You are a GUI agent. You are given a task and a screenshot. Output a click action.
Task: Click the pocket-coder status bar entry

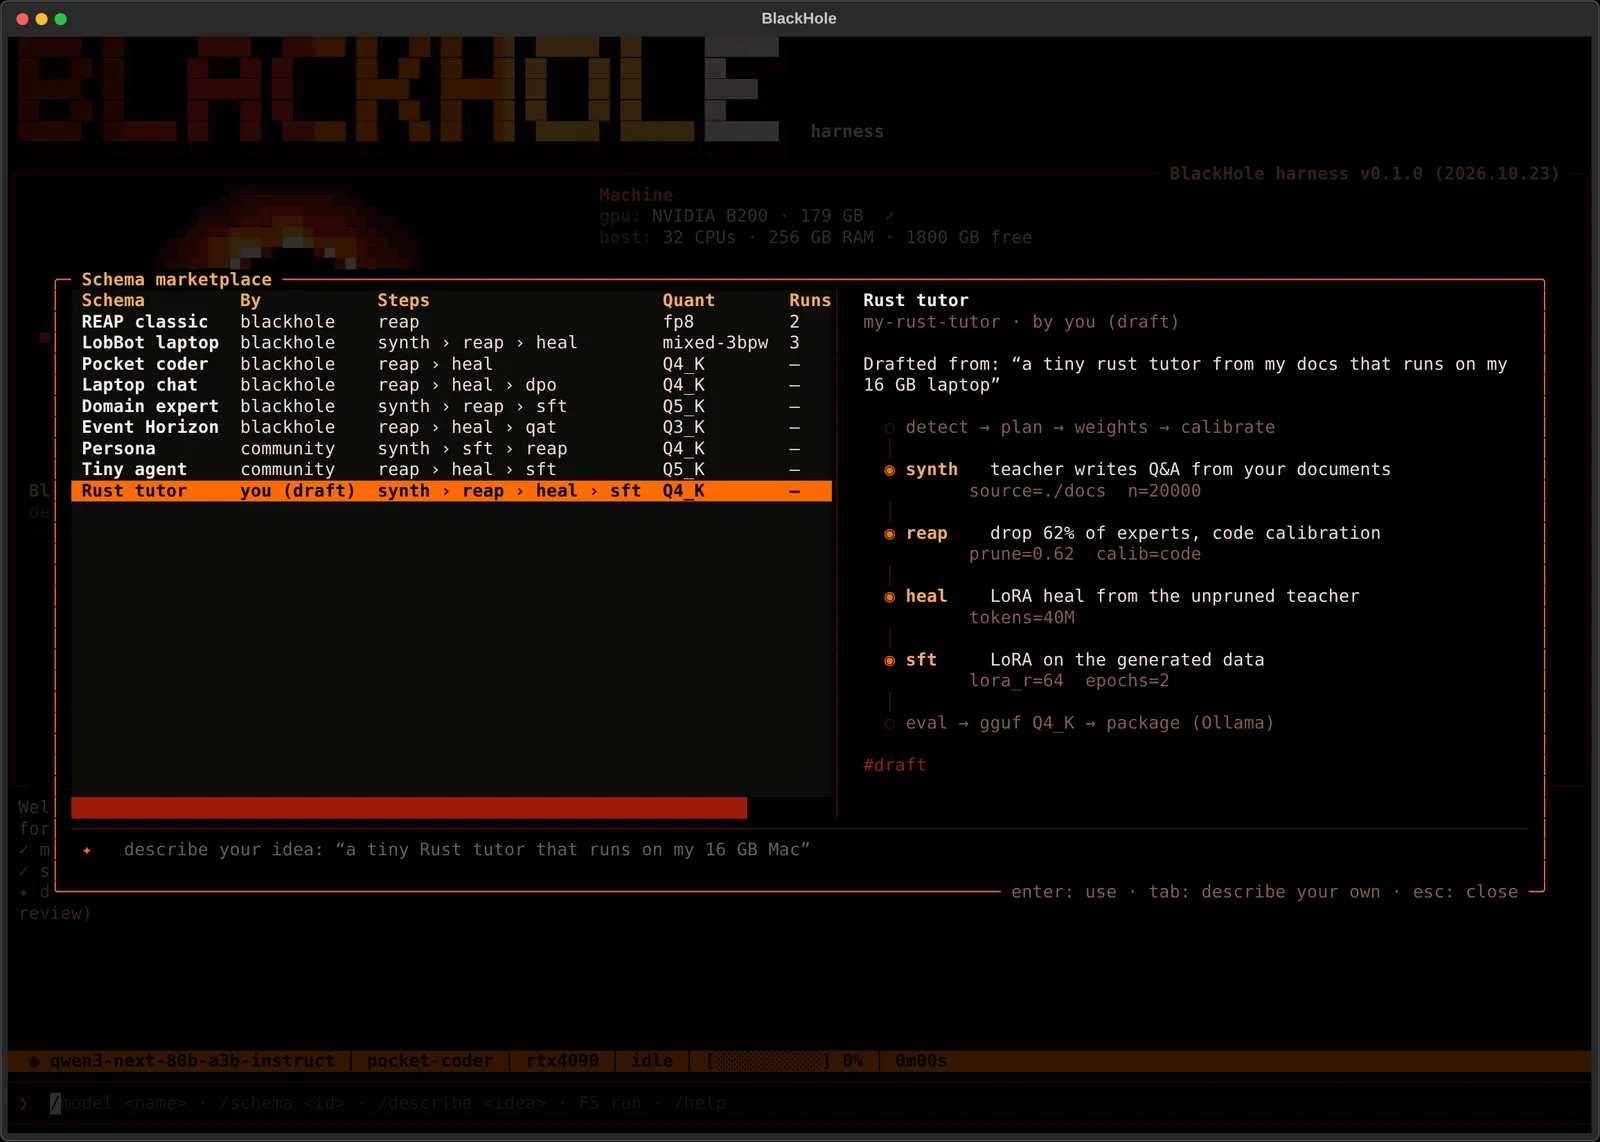click(430, 1061)
